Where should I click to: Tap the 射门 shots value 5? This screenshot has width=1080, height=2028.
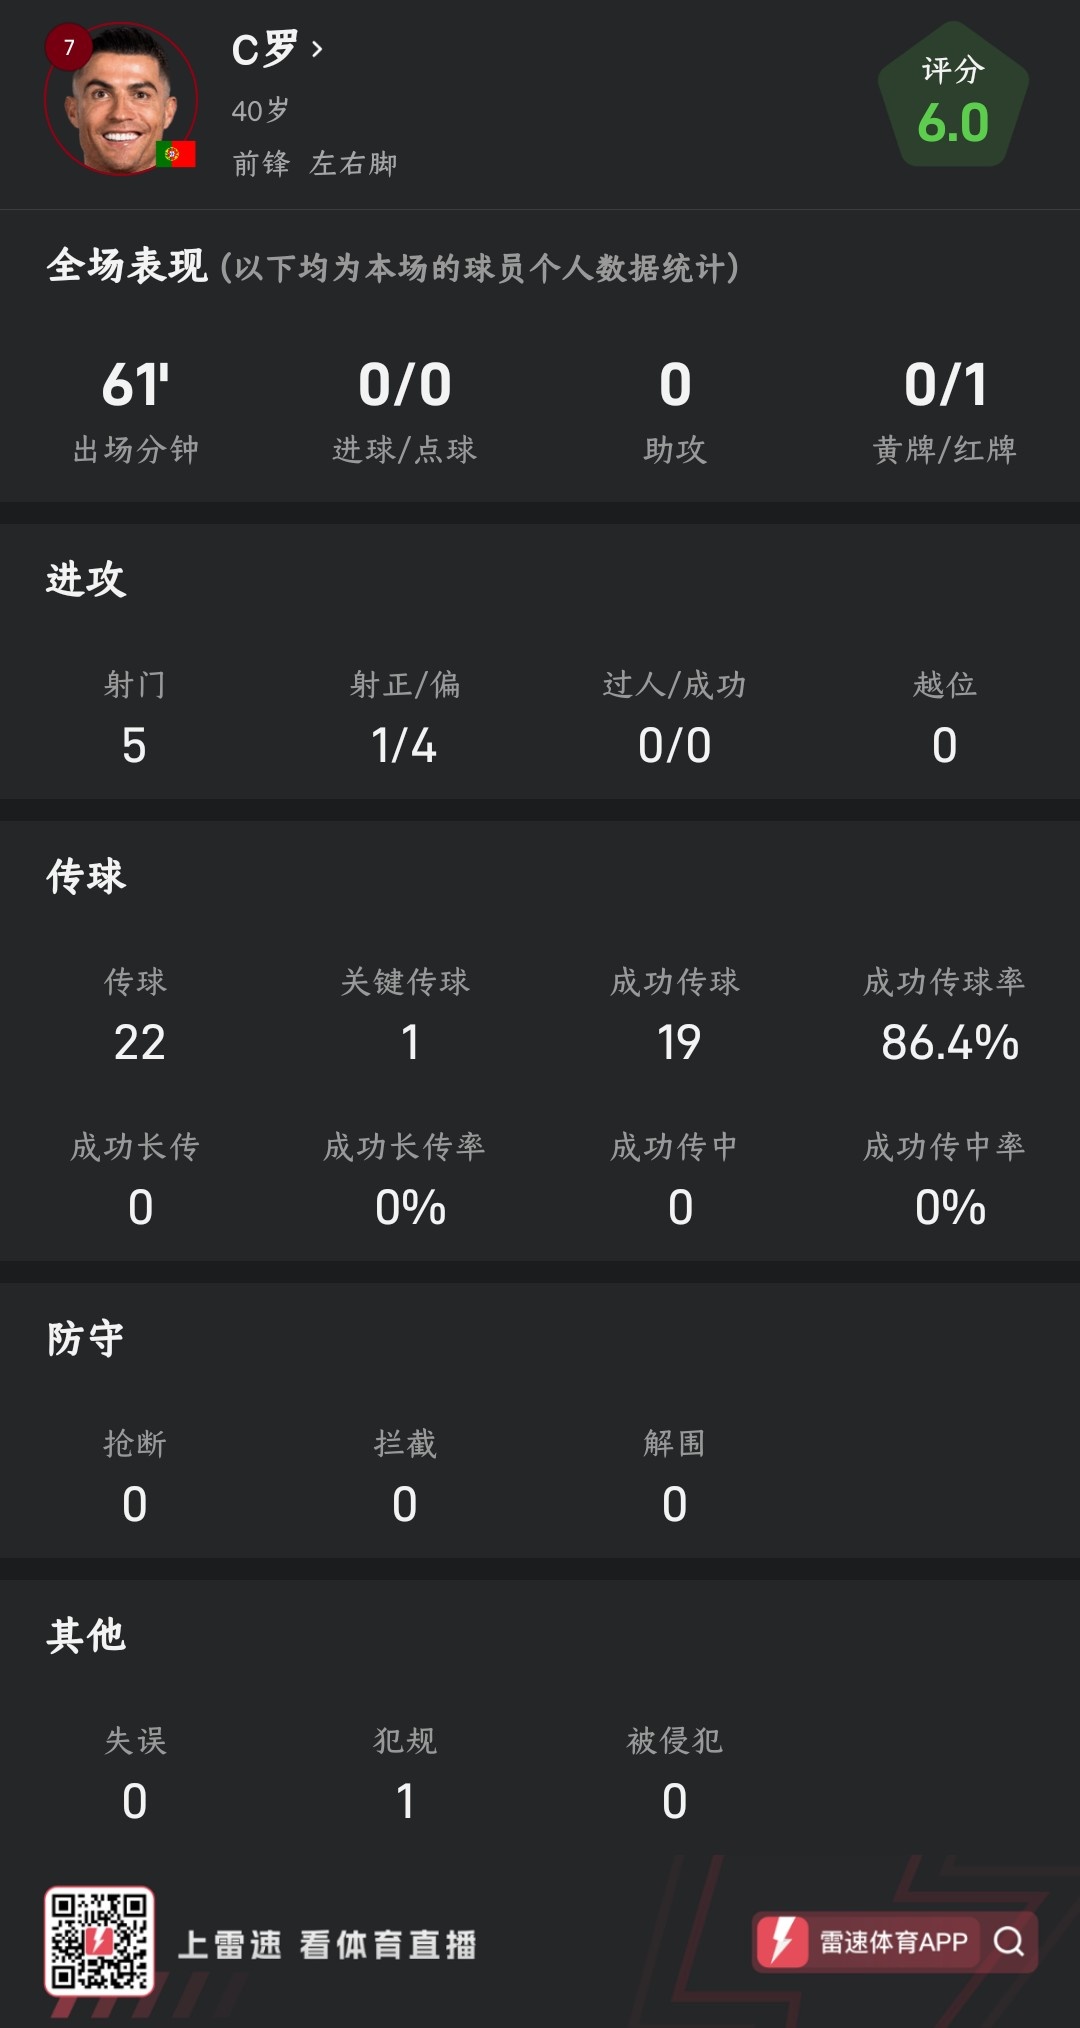[x=134, y=745]
